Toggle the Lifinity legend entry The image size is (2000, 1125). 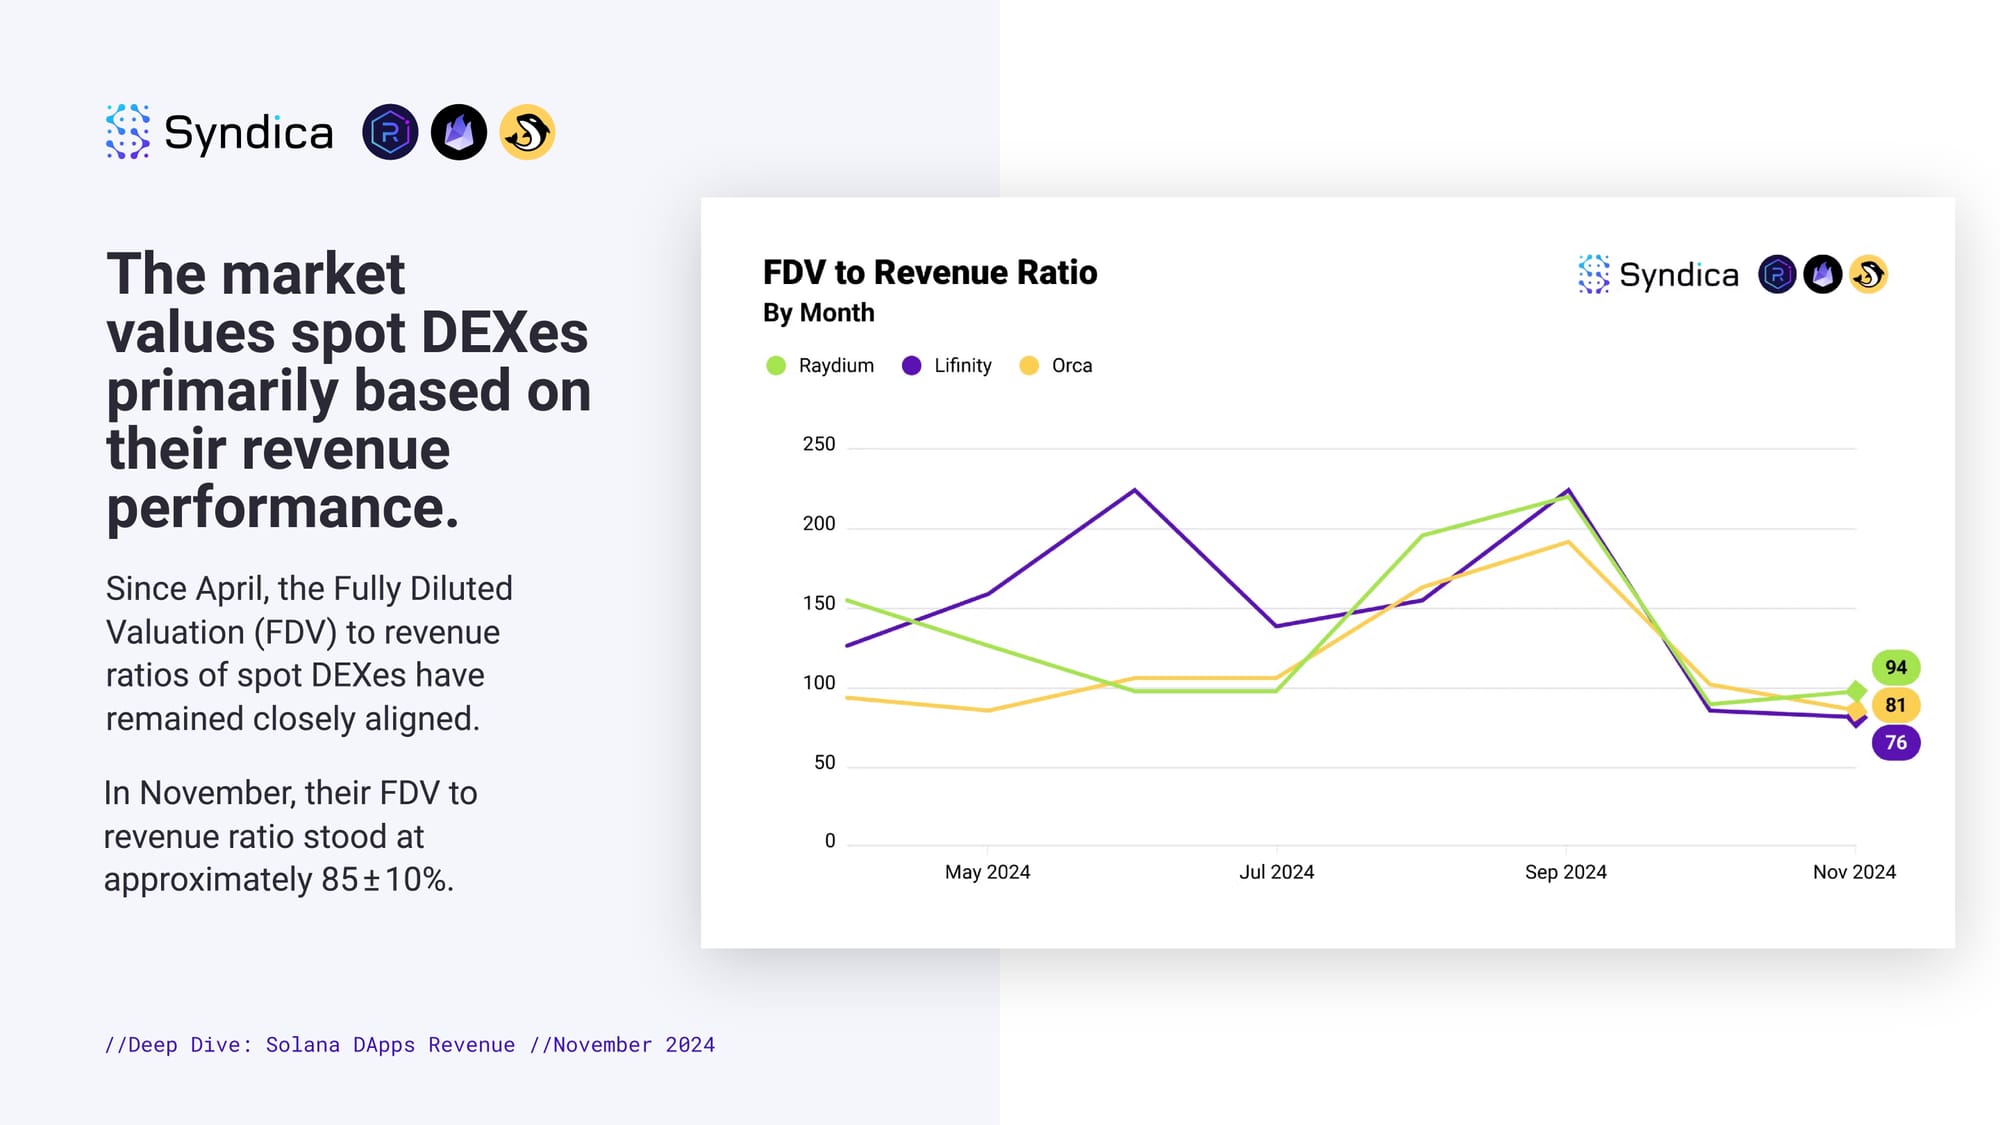pyautogui.click(x=948, y=366)
